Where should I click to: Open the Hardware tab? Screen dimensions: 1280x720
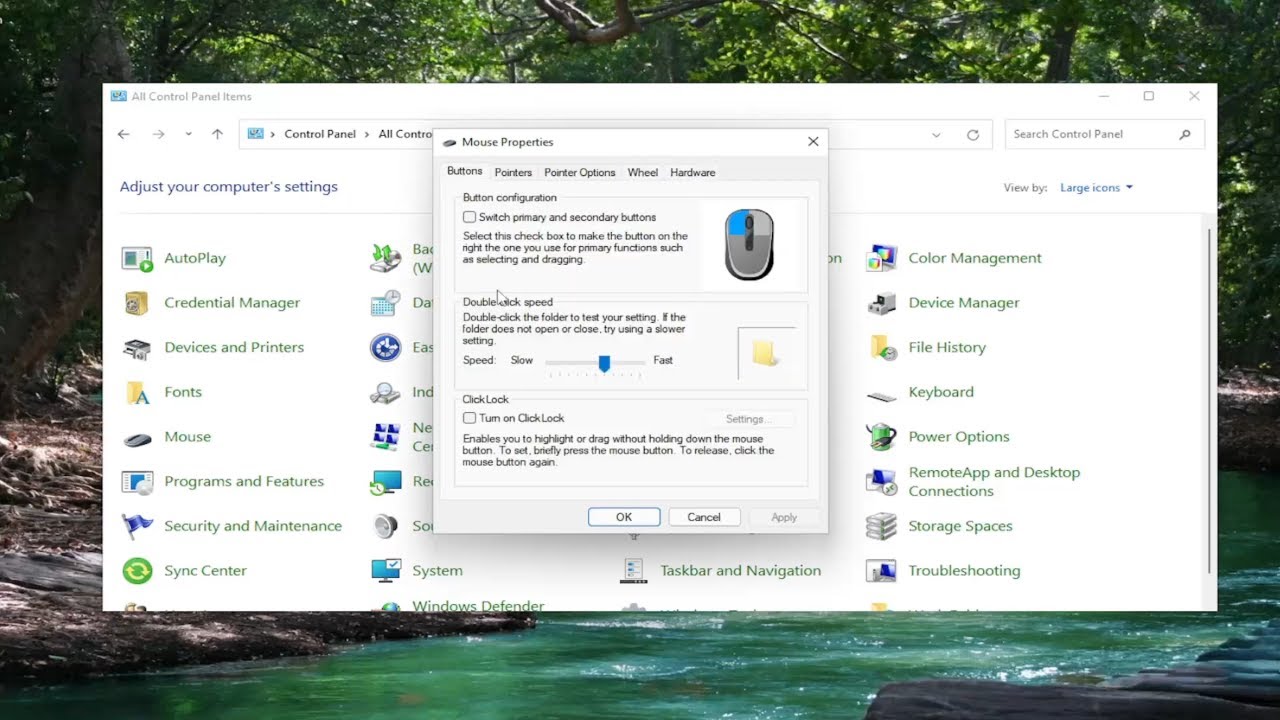[x=693, y=173]
